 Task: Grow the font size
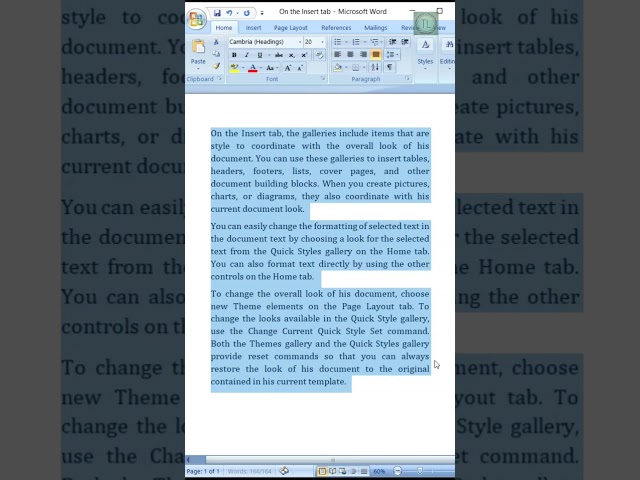[288, 68]
